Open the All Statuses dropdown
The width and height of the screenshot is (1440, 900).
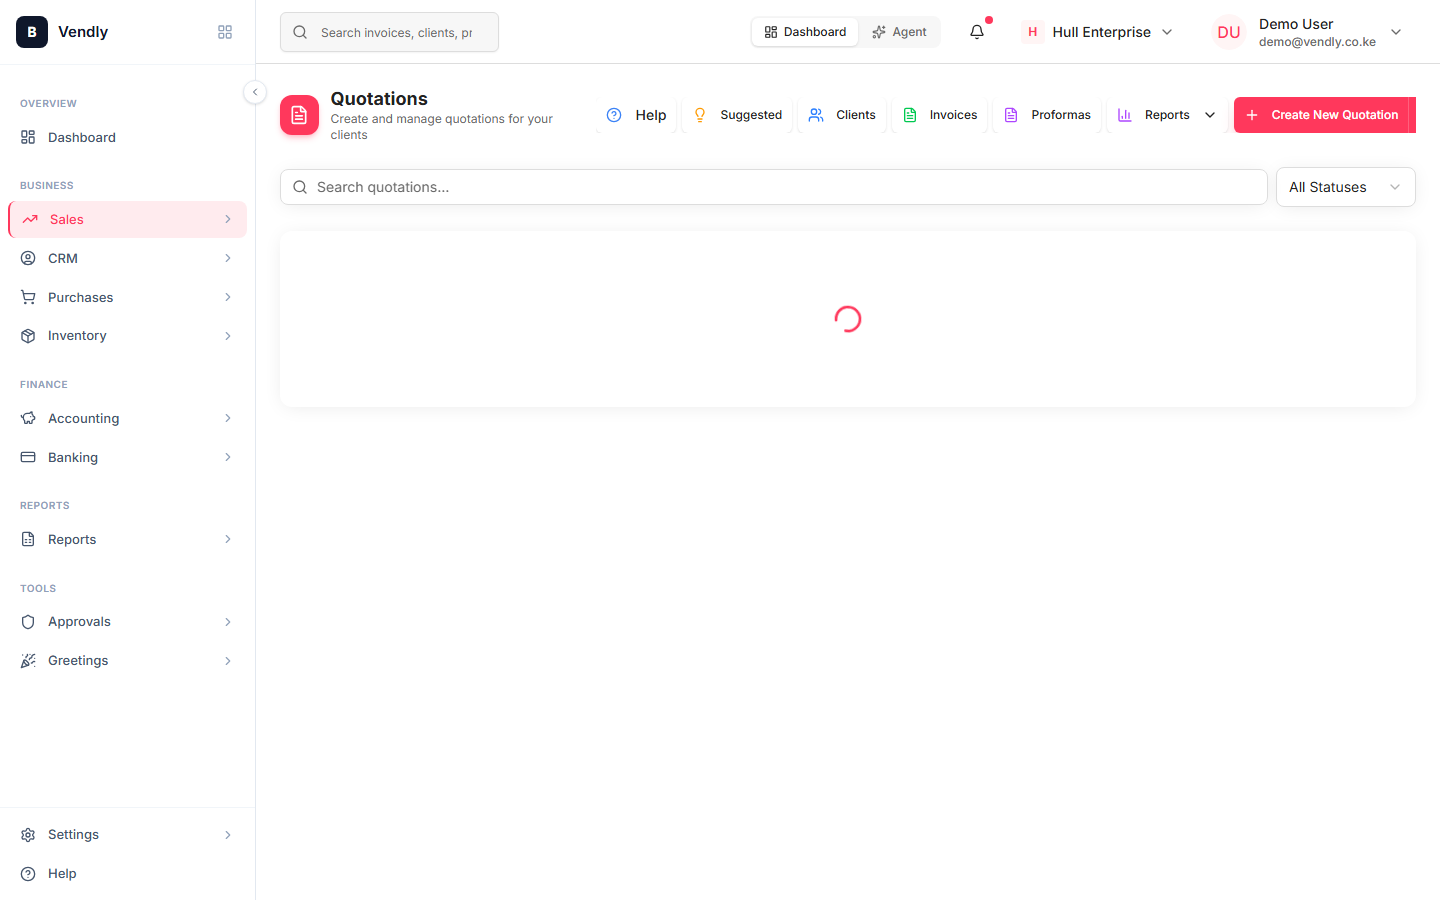(1345, 187)
